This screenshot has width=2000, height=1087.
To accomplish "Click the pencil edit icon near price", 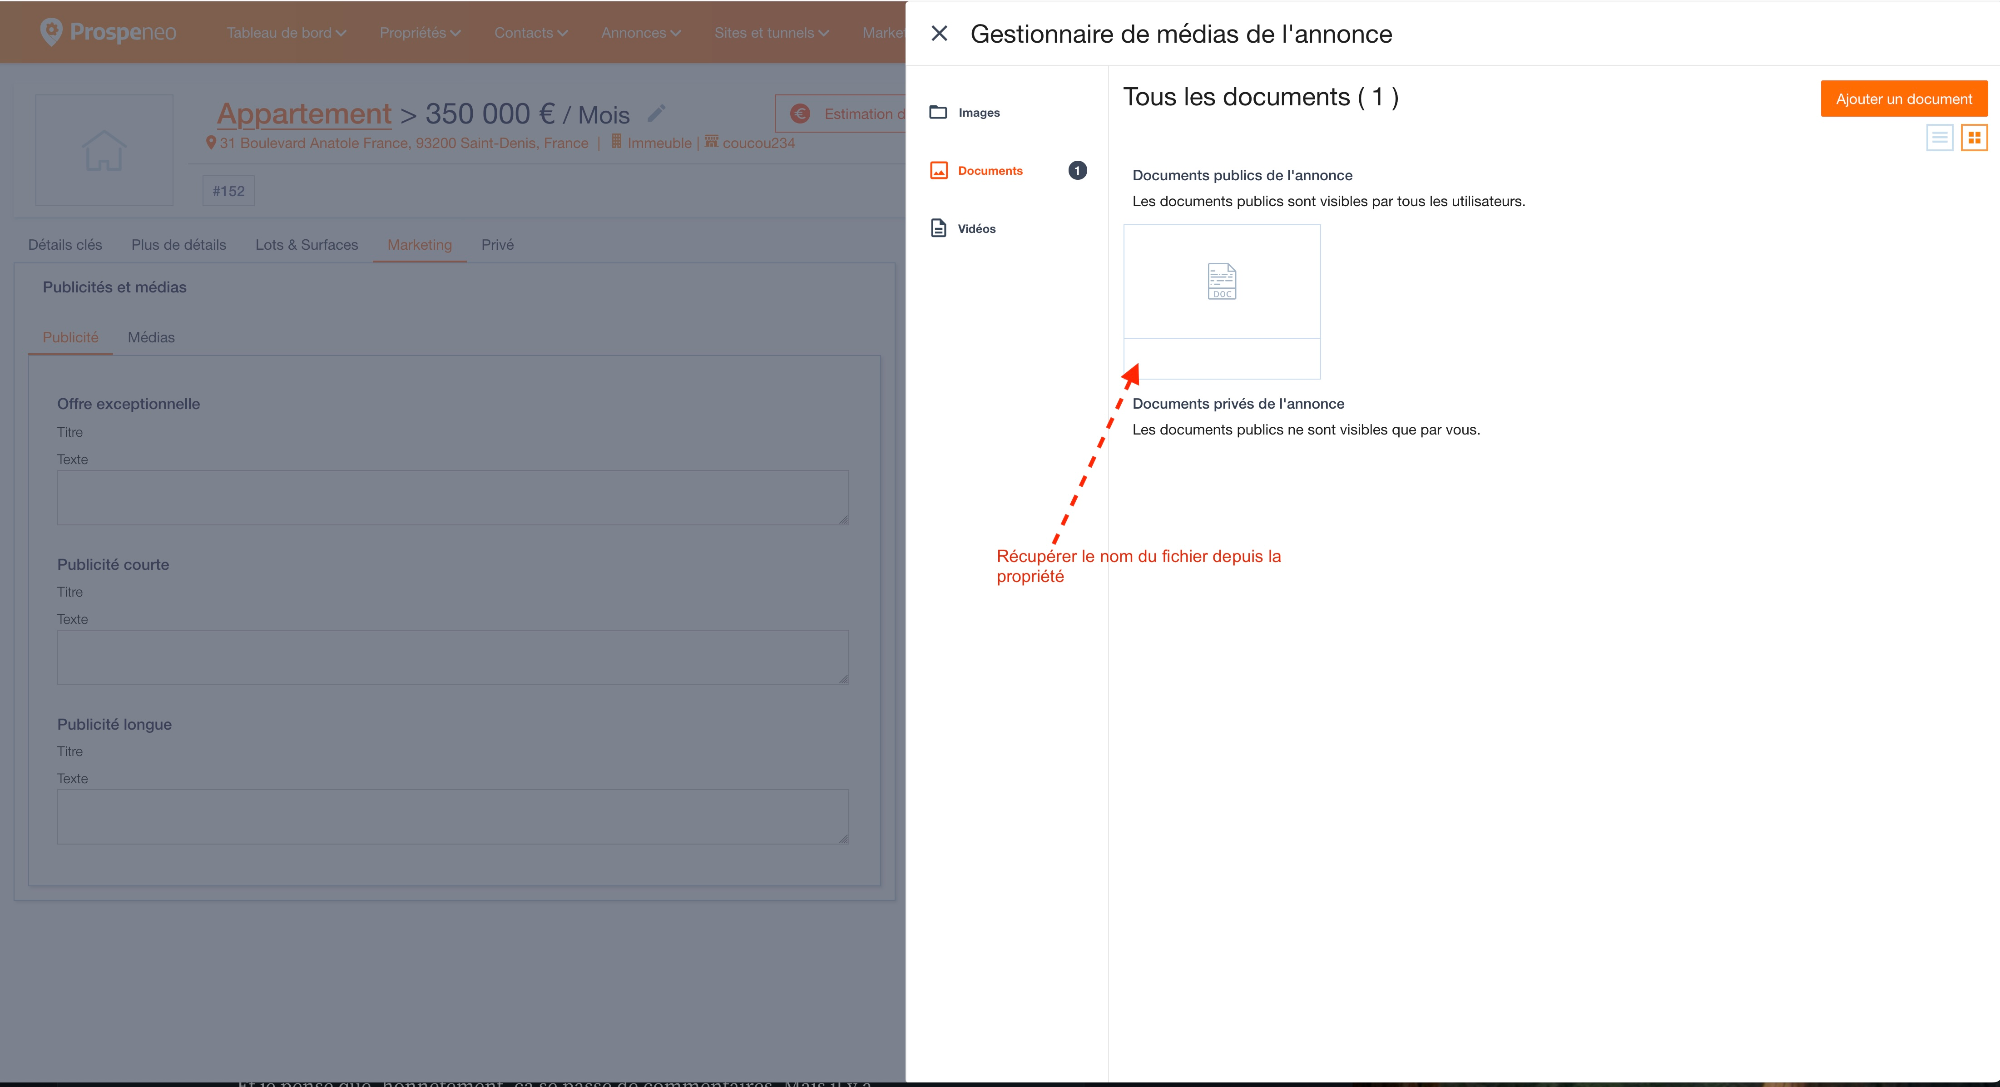I will (x=656, y=114).
